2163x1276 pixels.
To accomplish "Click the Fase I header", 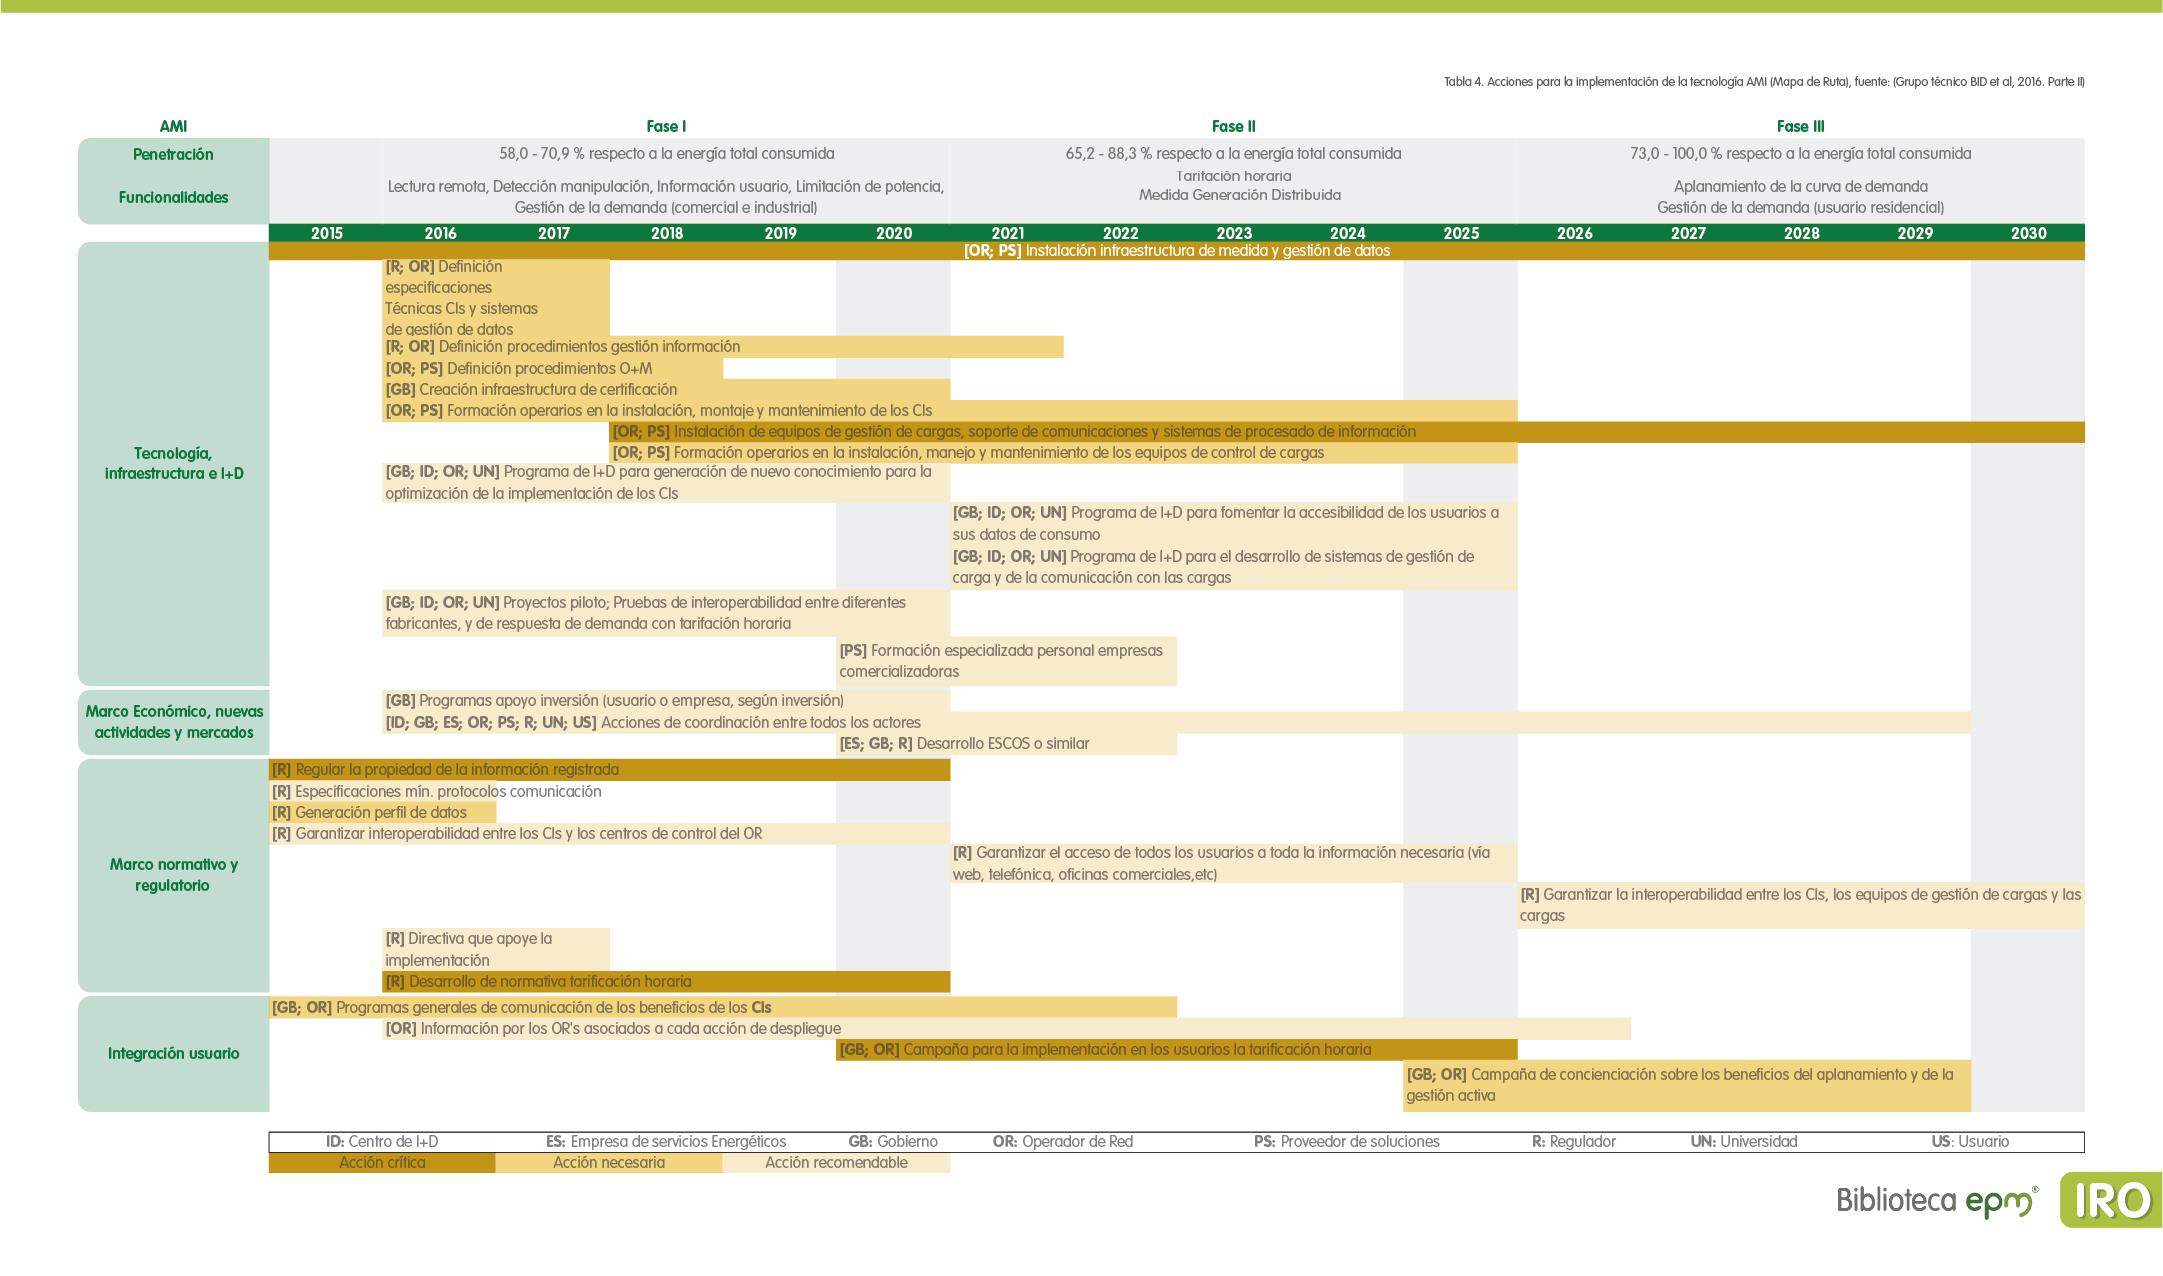I will tap(666, 126).
